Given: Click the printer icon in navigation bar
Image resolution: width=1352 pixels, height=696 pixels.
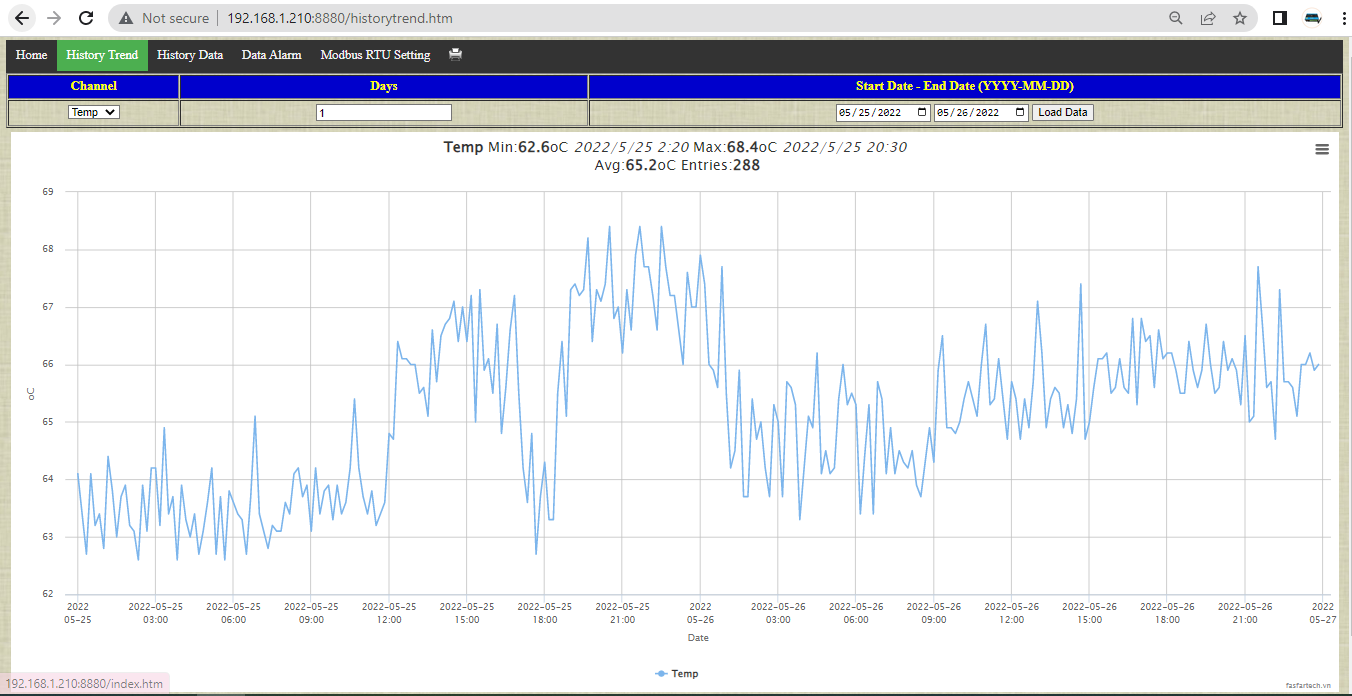Looking at the screenshot, I should [x=455, y=55].
